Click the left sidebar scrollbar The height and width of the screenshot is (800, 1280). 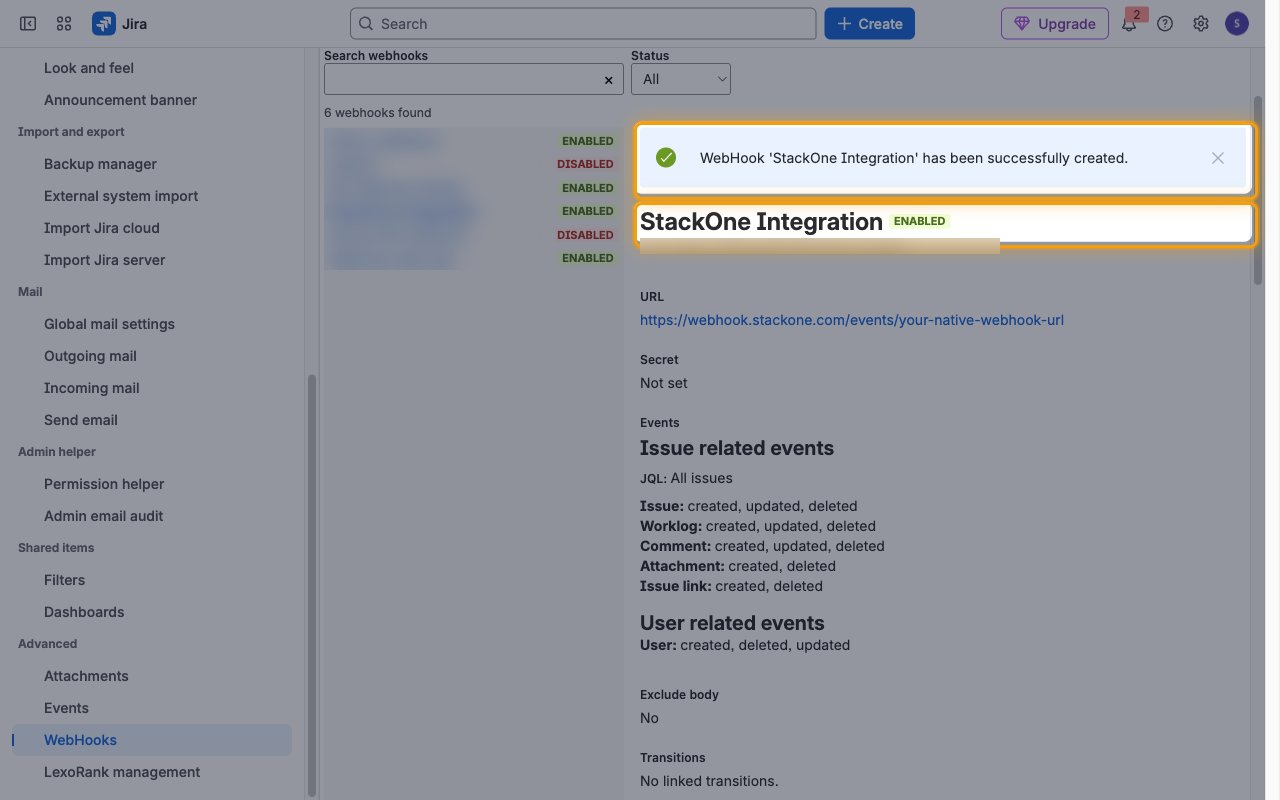pos(311,585)
